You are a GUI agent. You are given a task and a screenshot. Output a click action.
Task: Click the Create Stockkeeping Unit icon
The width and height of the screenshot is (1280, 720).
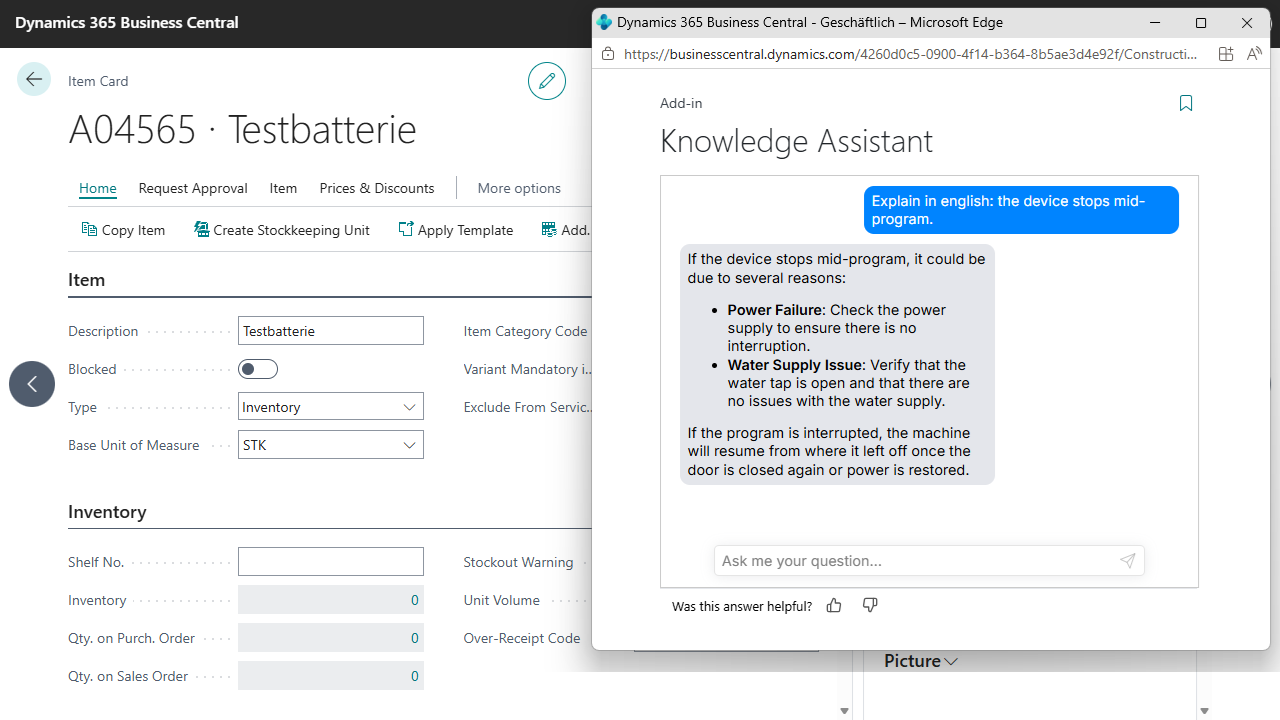tap(201, 229)
